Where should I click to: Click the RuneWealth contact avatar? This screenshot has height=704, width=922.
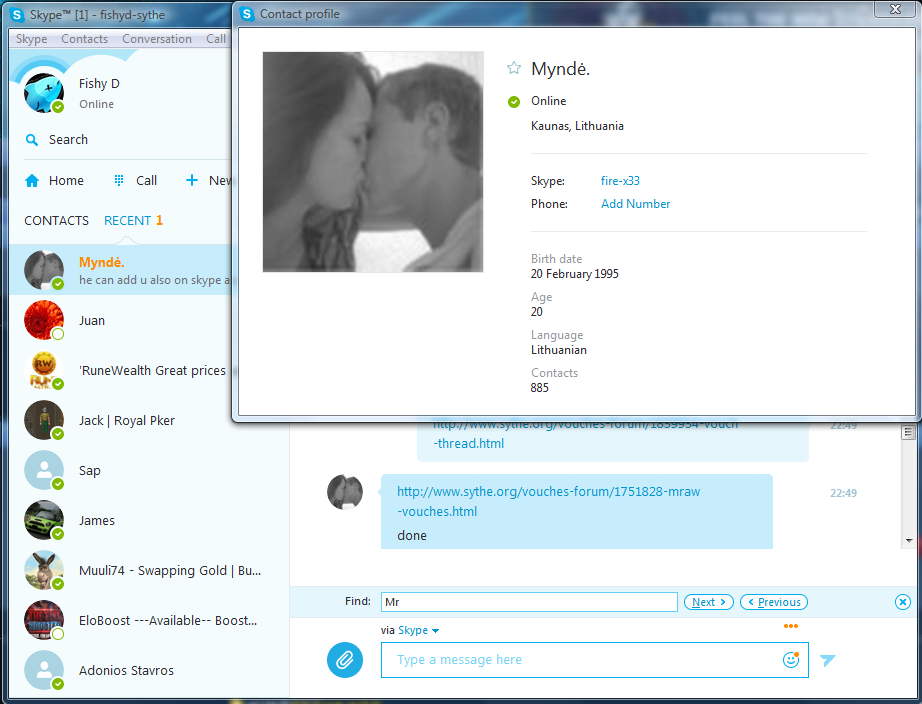point(44,370)
